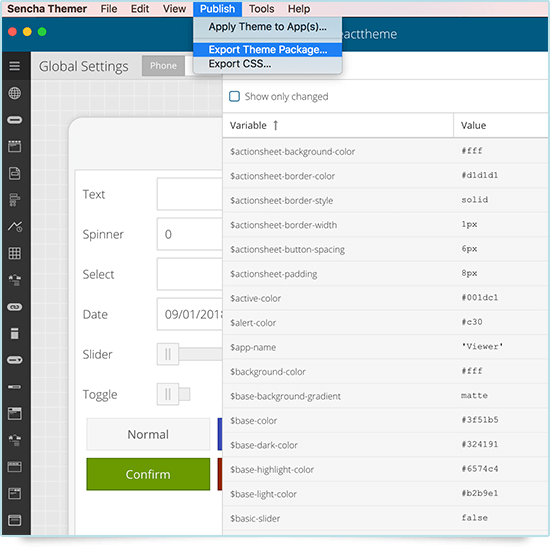
Task: Click the $alert-color value #c30
Action: [472, 322]
